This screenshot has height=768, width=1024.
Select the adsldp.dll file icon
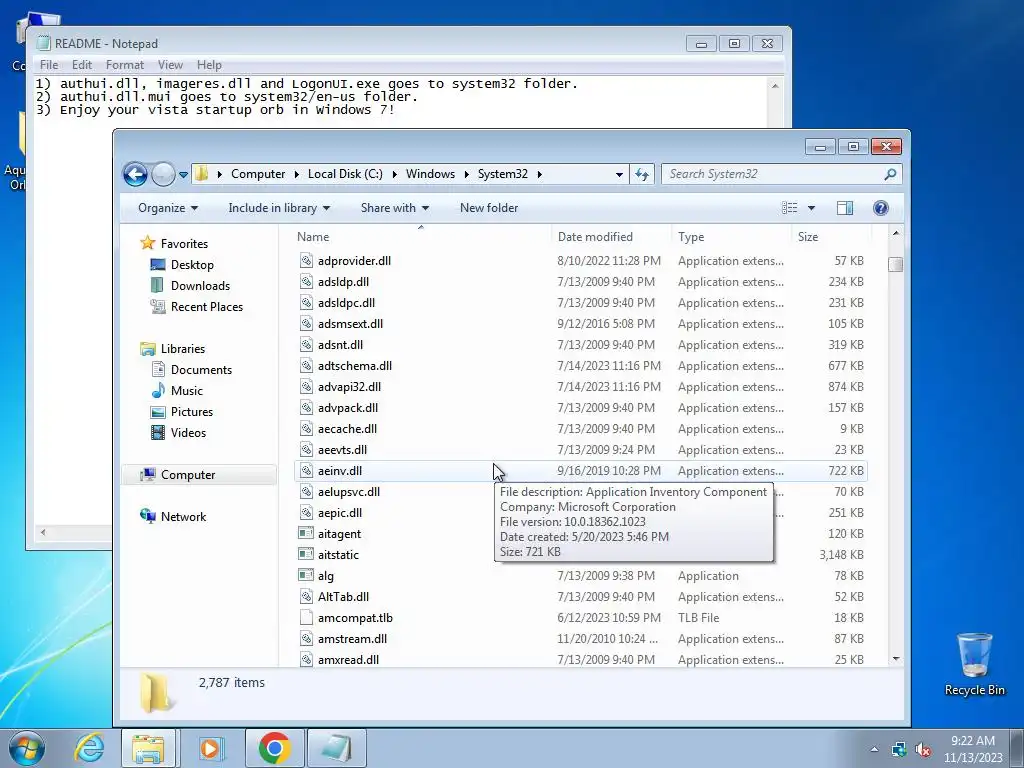click(306, 281)
